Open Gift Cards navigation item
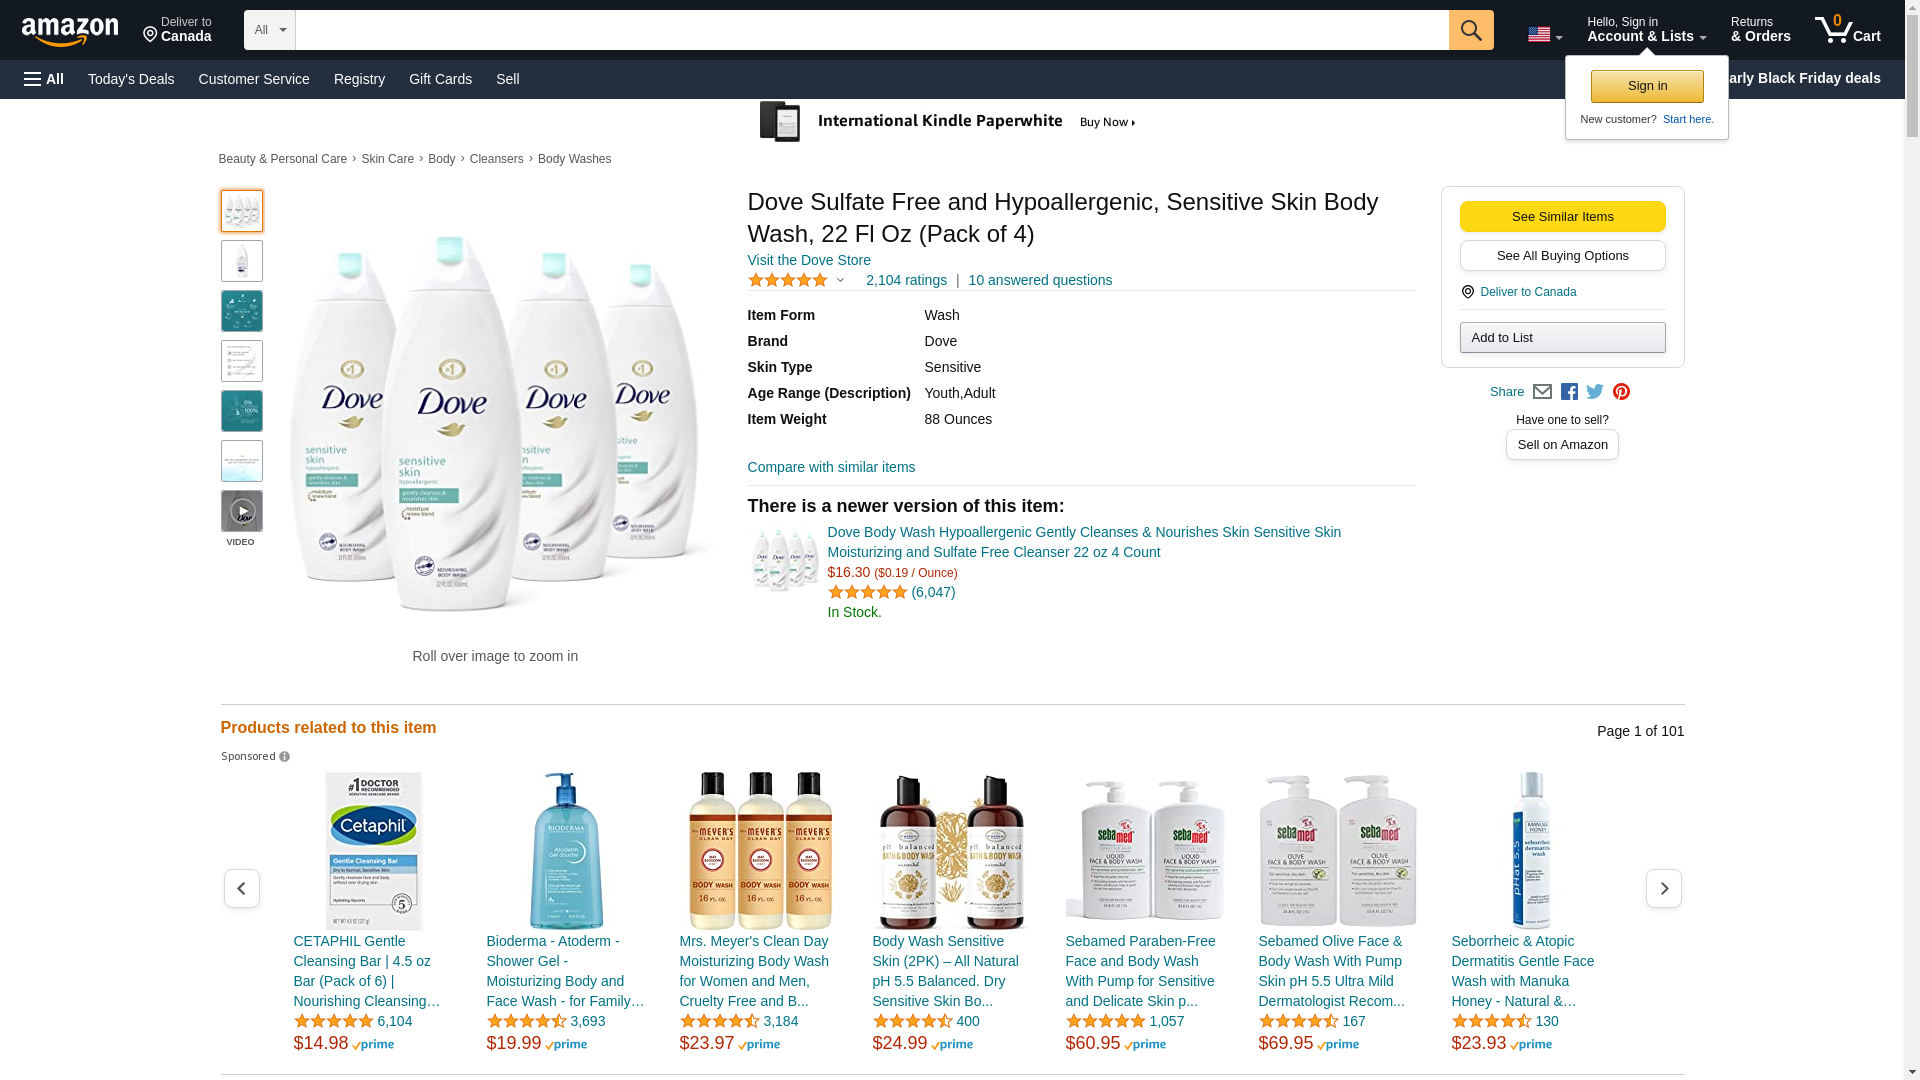Screen dimensions: 1920x1080 click(440, 79)
